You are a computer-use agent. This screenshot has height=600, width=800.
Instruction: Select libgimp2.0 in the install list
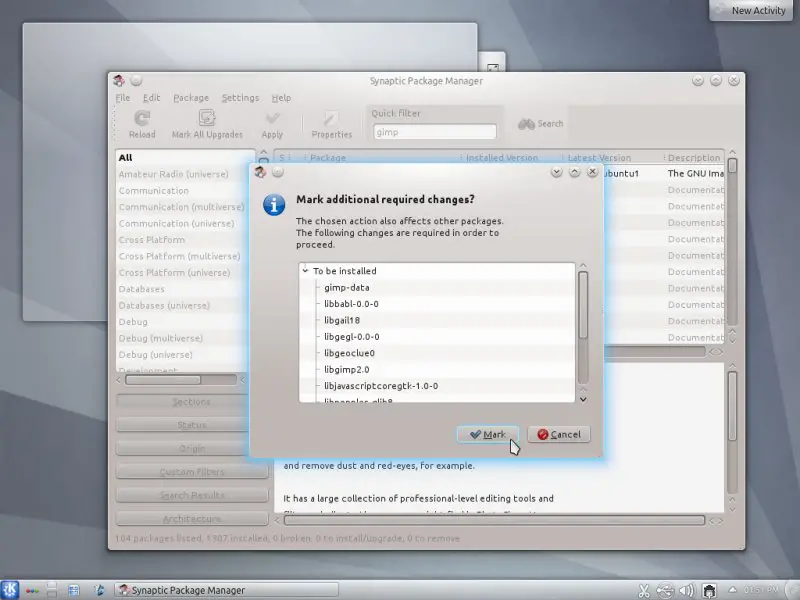(346, 369)
